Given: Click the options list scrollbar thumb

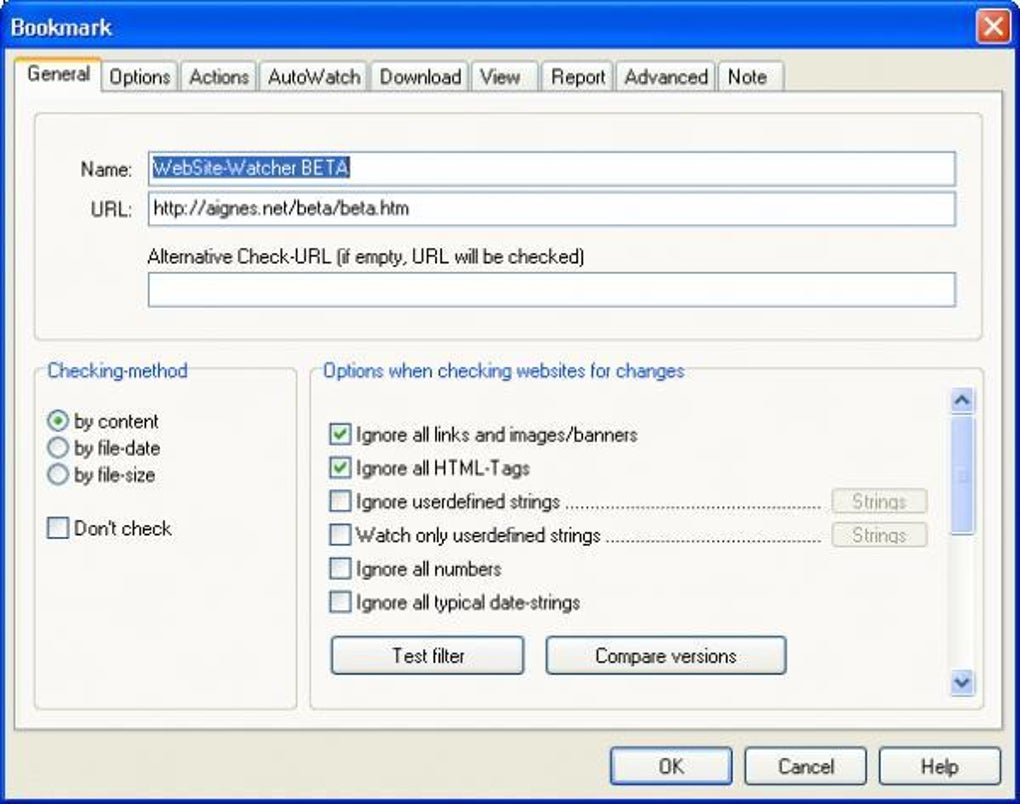Looking at the screenshot, I should click(962, 476).
